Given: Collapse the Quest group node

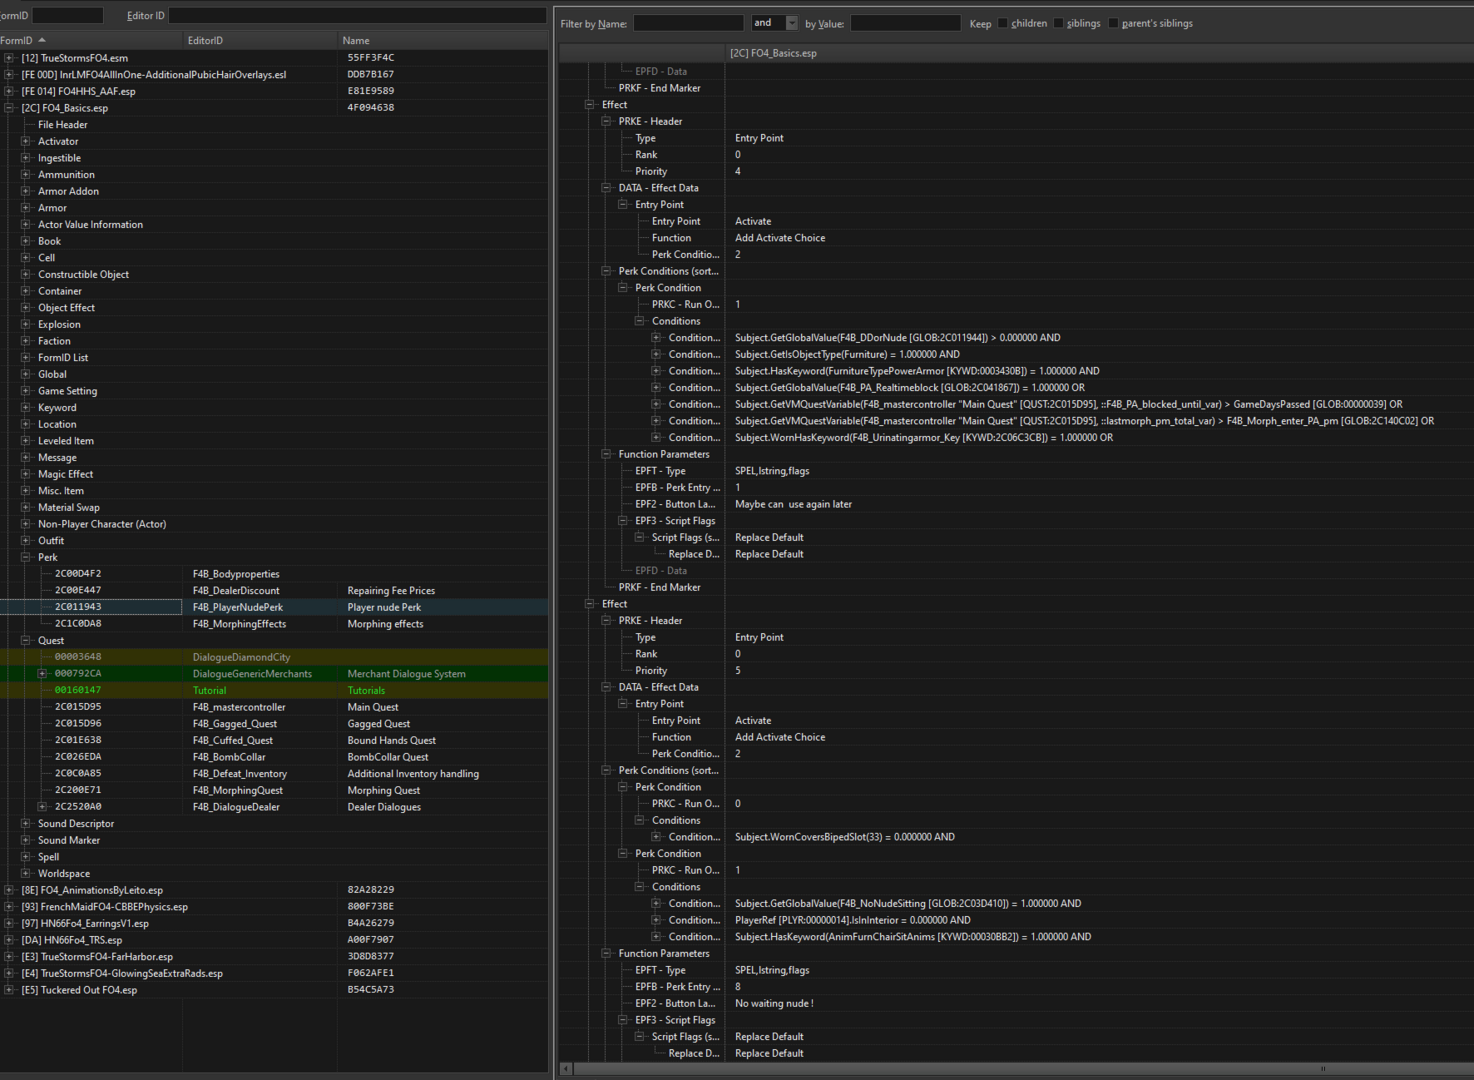Looking at the screenshot, I should pyautogui.click(x=25, y=640).
